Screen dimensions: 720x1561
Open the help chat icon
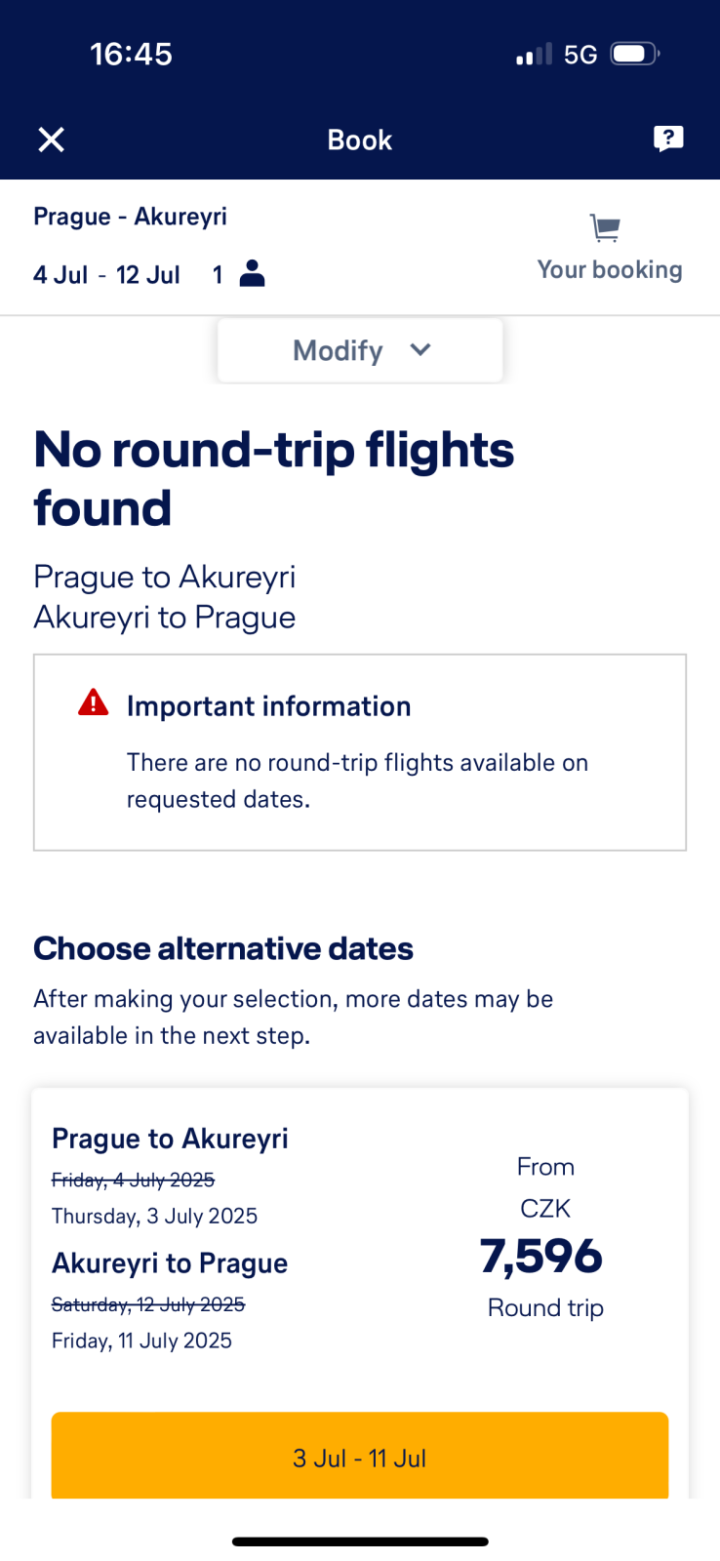click(x=668, y=139)
